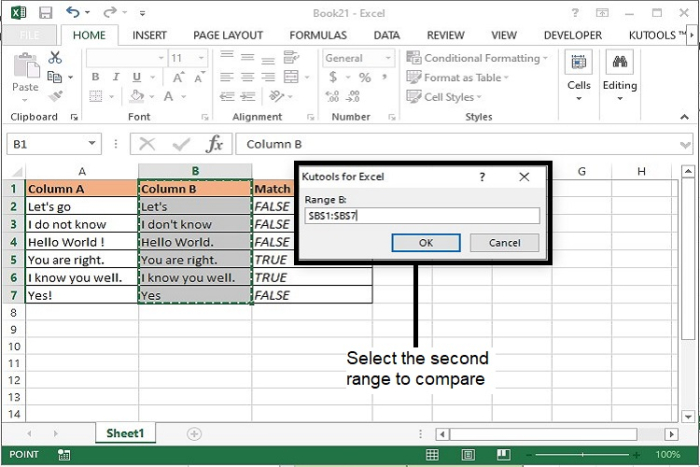Select the Sheet1 tab
The image size is (700, 467).
pyautogui.click(x=125, y=433)
